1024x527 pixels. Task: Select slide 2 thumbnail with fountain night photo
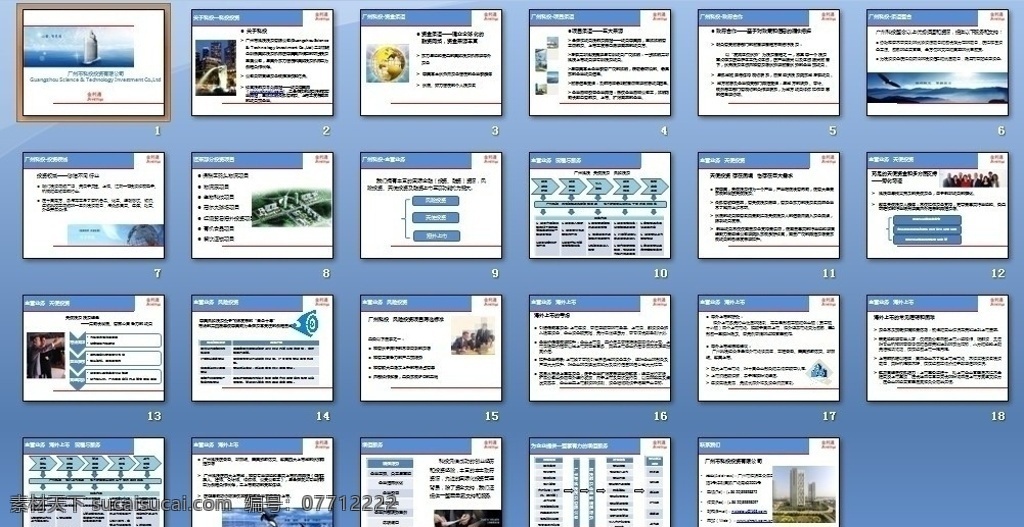click(x=263, y=63)
